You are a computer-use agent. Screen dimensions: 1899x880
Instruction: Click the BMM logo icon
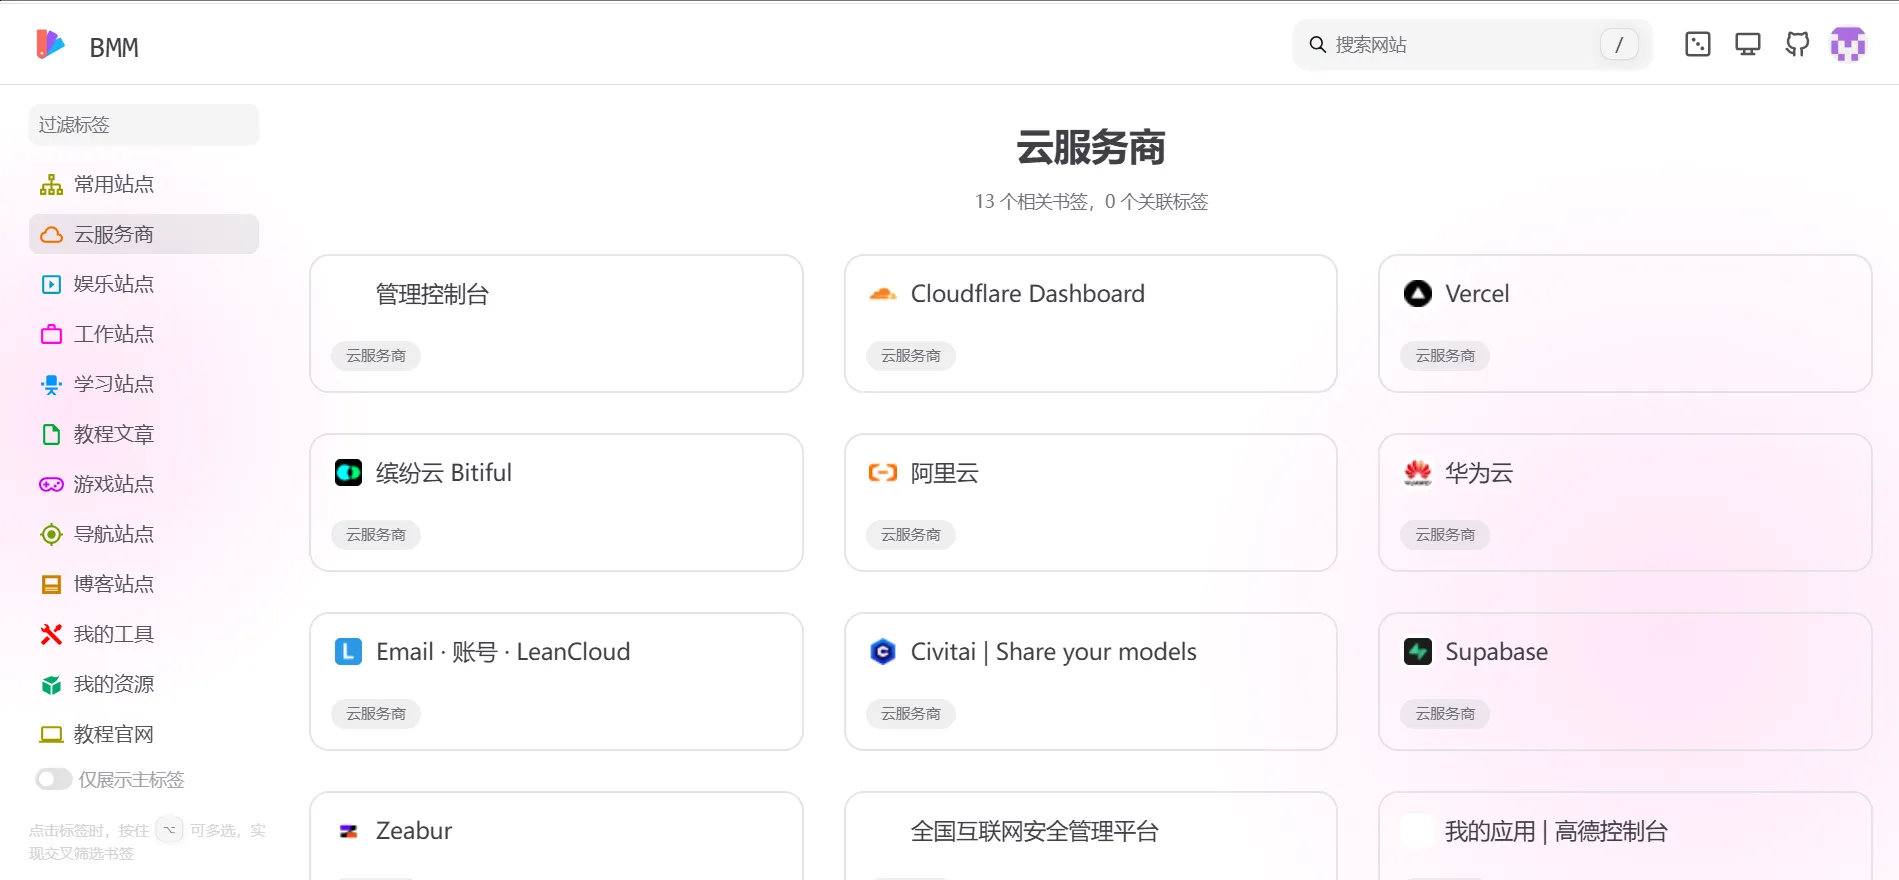[50, 44]
